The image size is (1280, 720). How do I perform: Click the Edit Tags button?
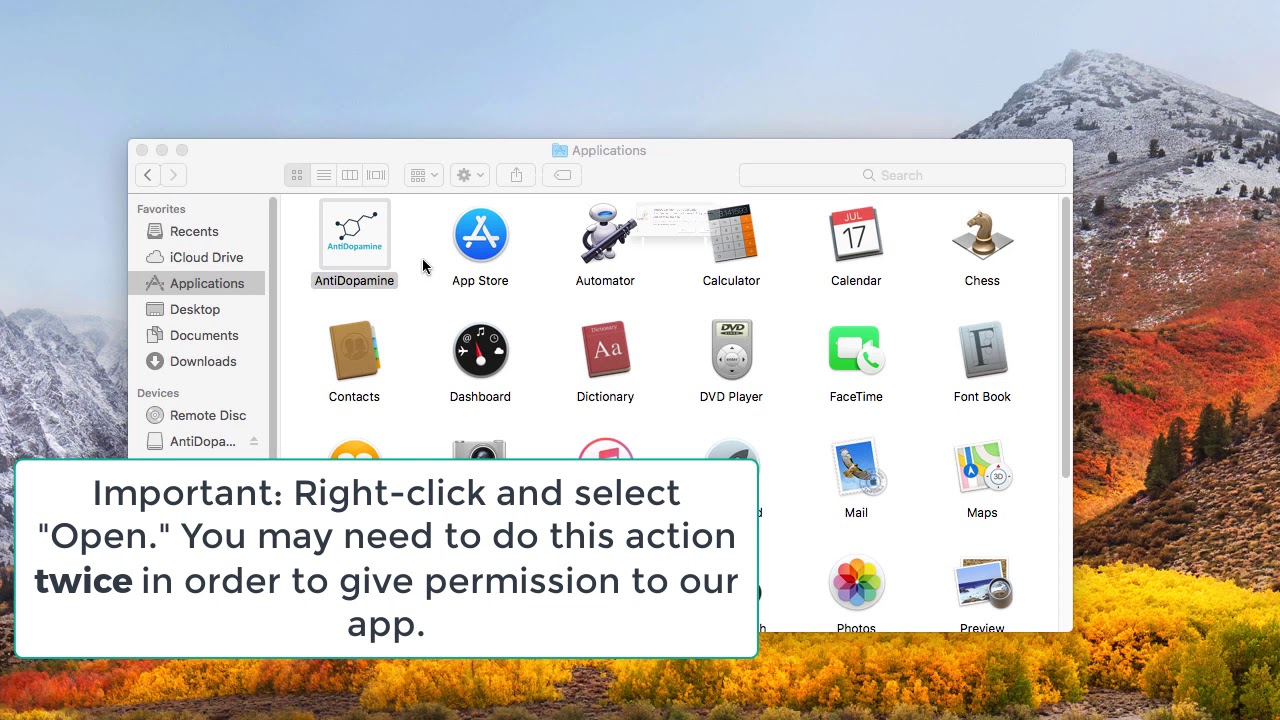(x=563, y=175)
